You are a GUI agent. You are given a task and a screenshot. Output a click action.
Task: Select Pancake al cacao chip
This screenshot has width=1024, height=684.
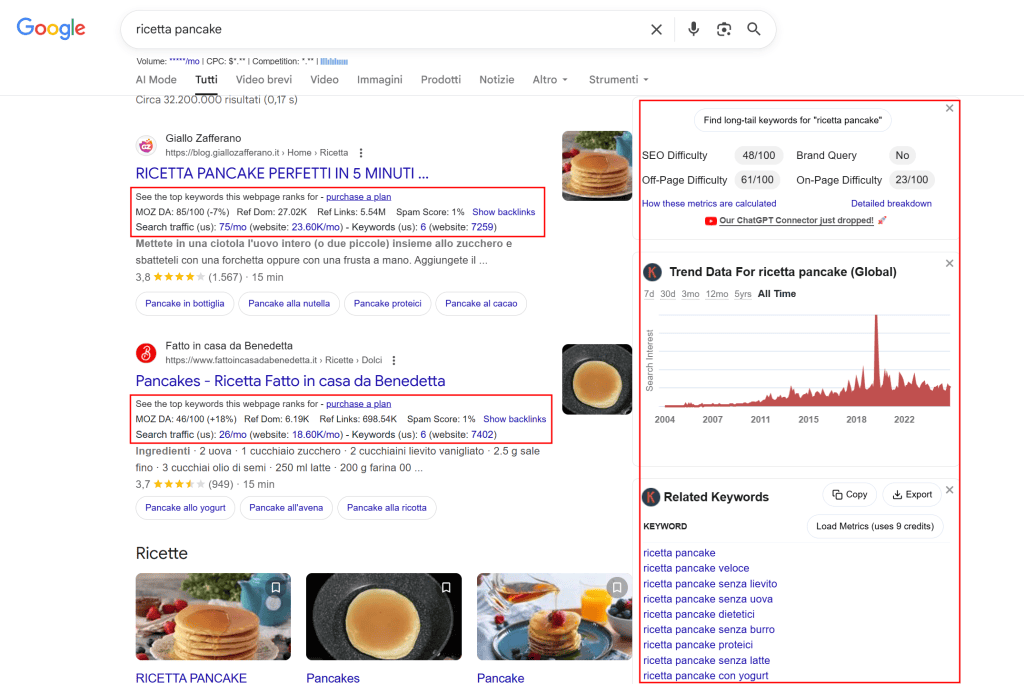481,304
